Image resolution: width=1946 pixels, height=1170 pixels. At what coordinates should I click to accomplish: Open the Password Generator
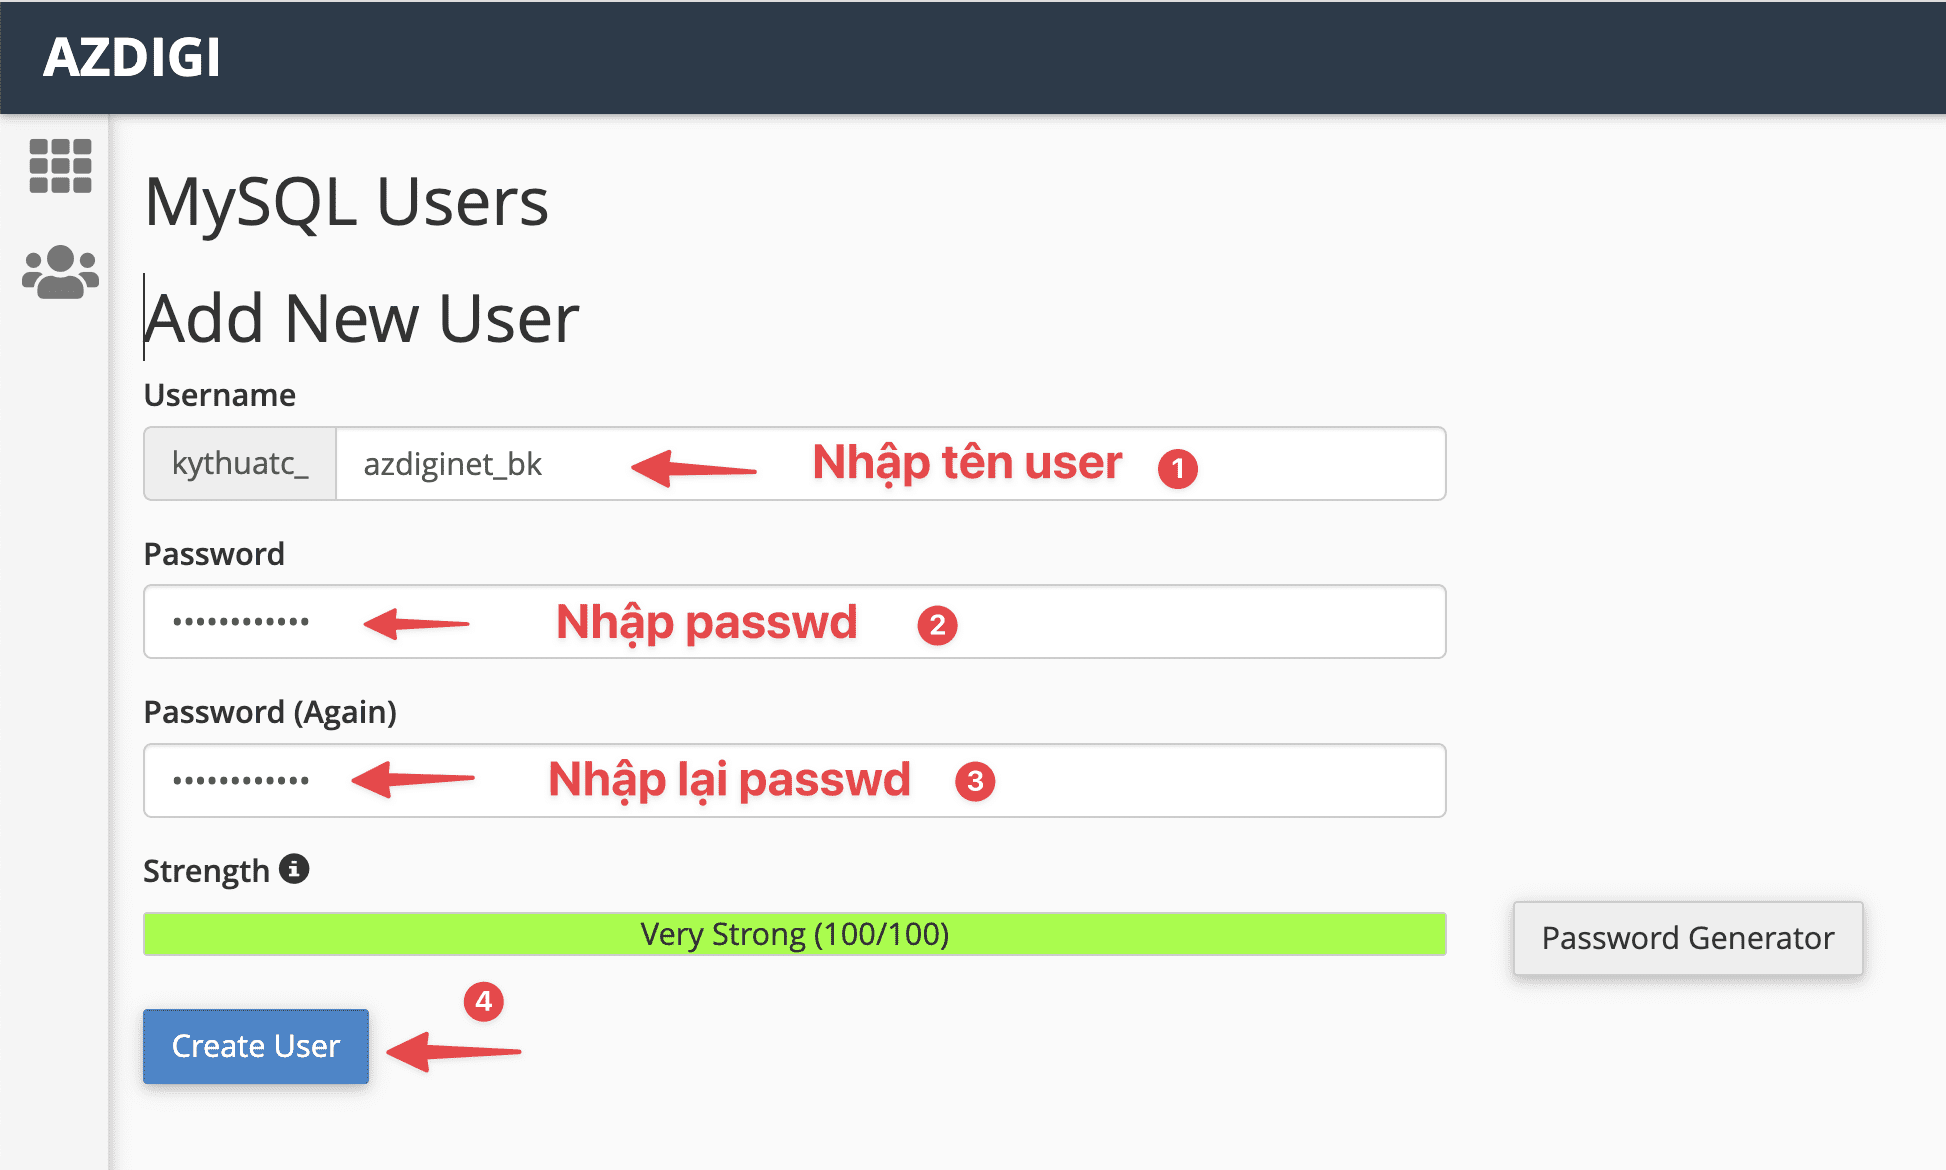coord(1687,938)
